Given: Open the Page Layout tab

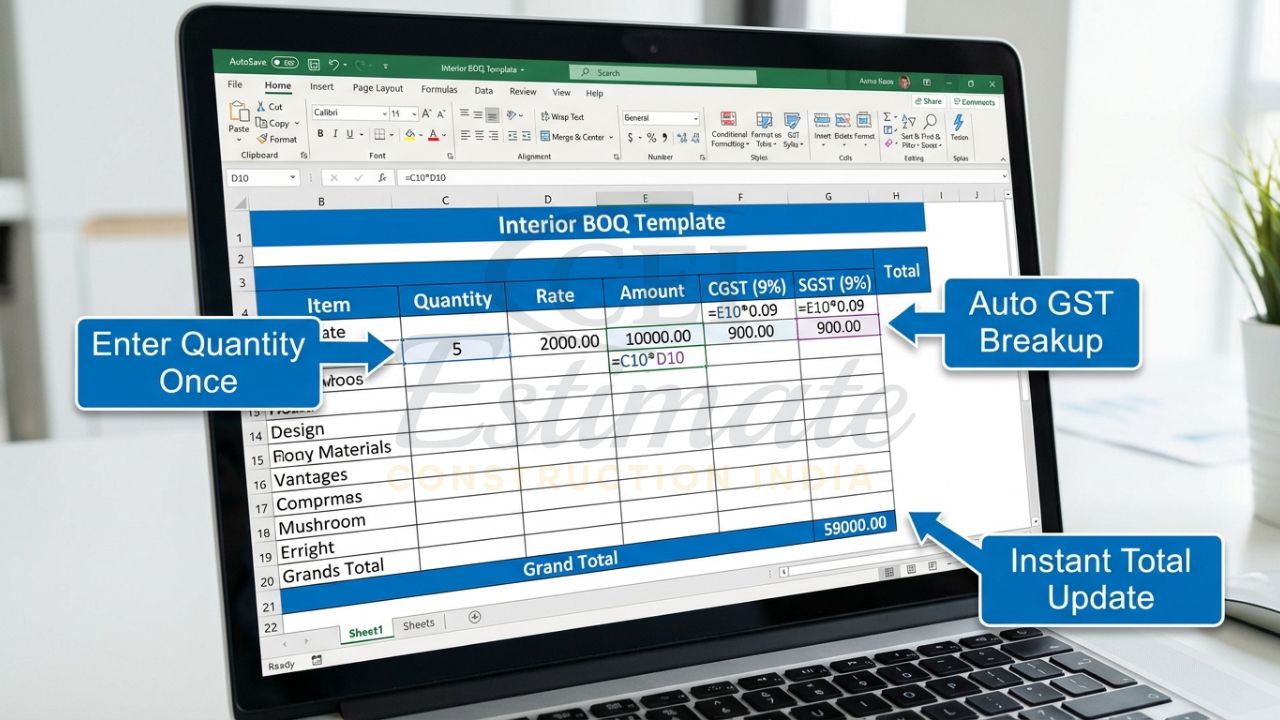Looking at the screenshot, I should point(378,88).
